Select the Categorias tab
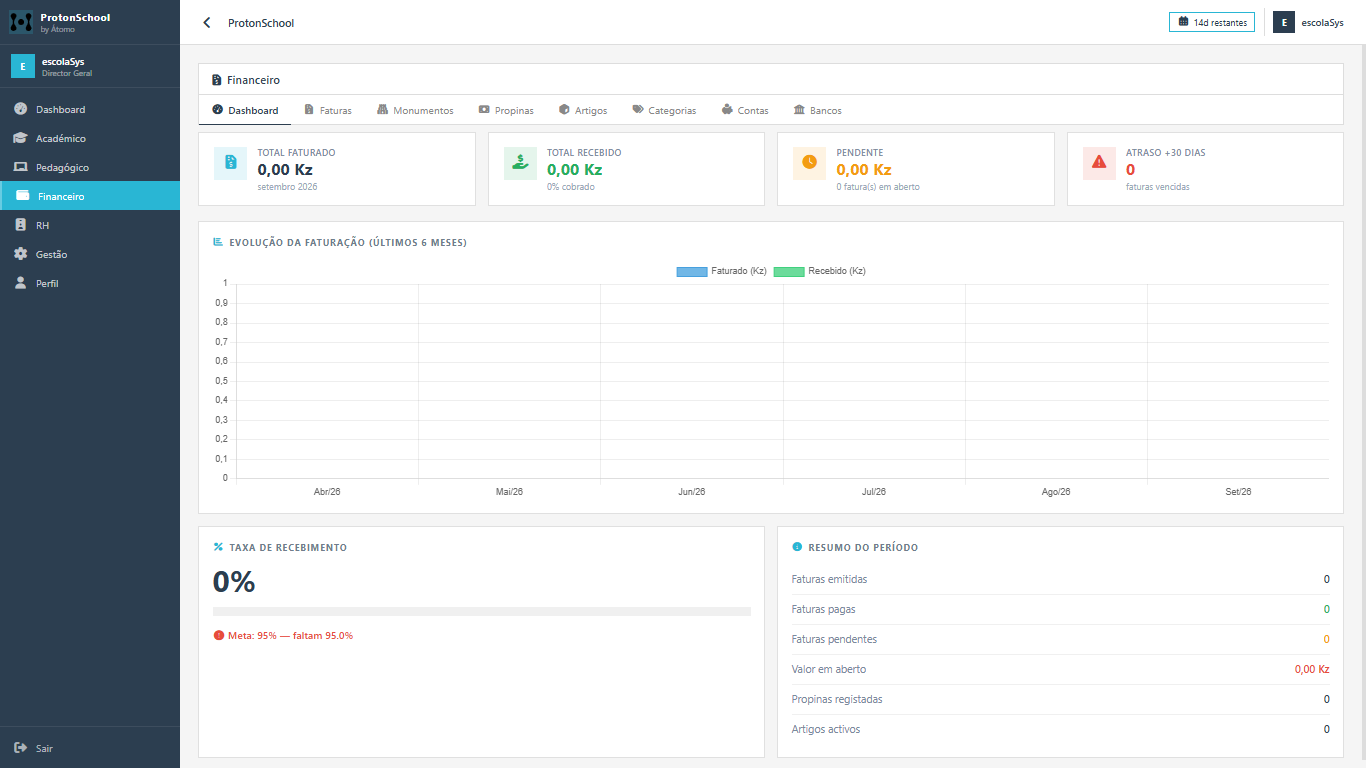 (x=664, y=110)
